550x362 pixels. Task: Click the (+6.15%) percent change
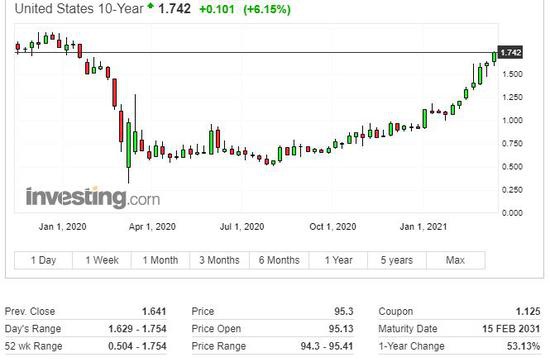267,9
